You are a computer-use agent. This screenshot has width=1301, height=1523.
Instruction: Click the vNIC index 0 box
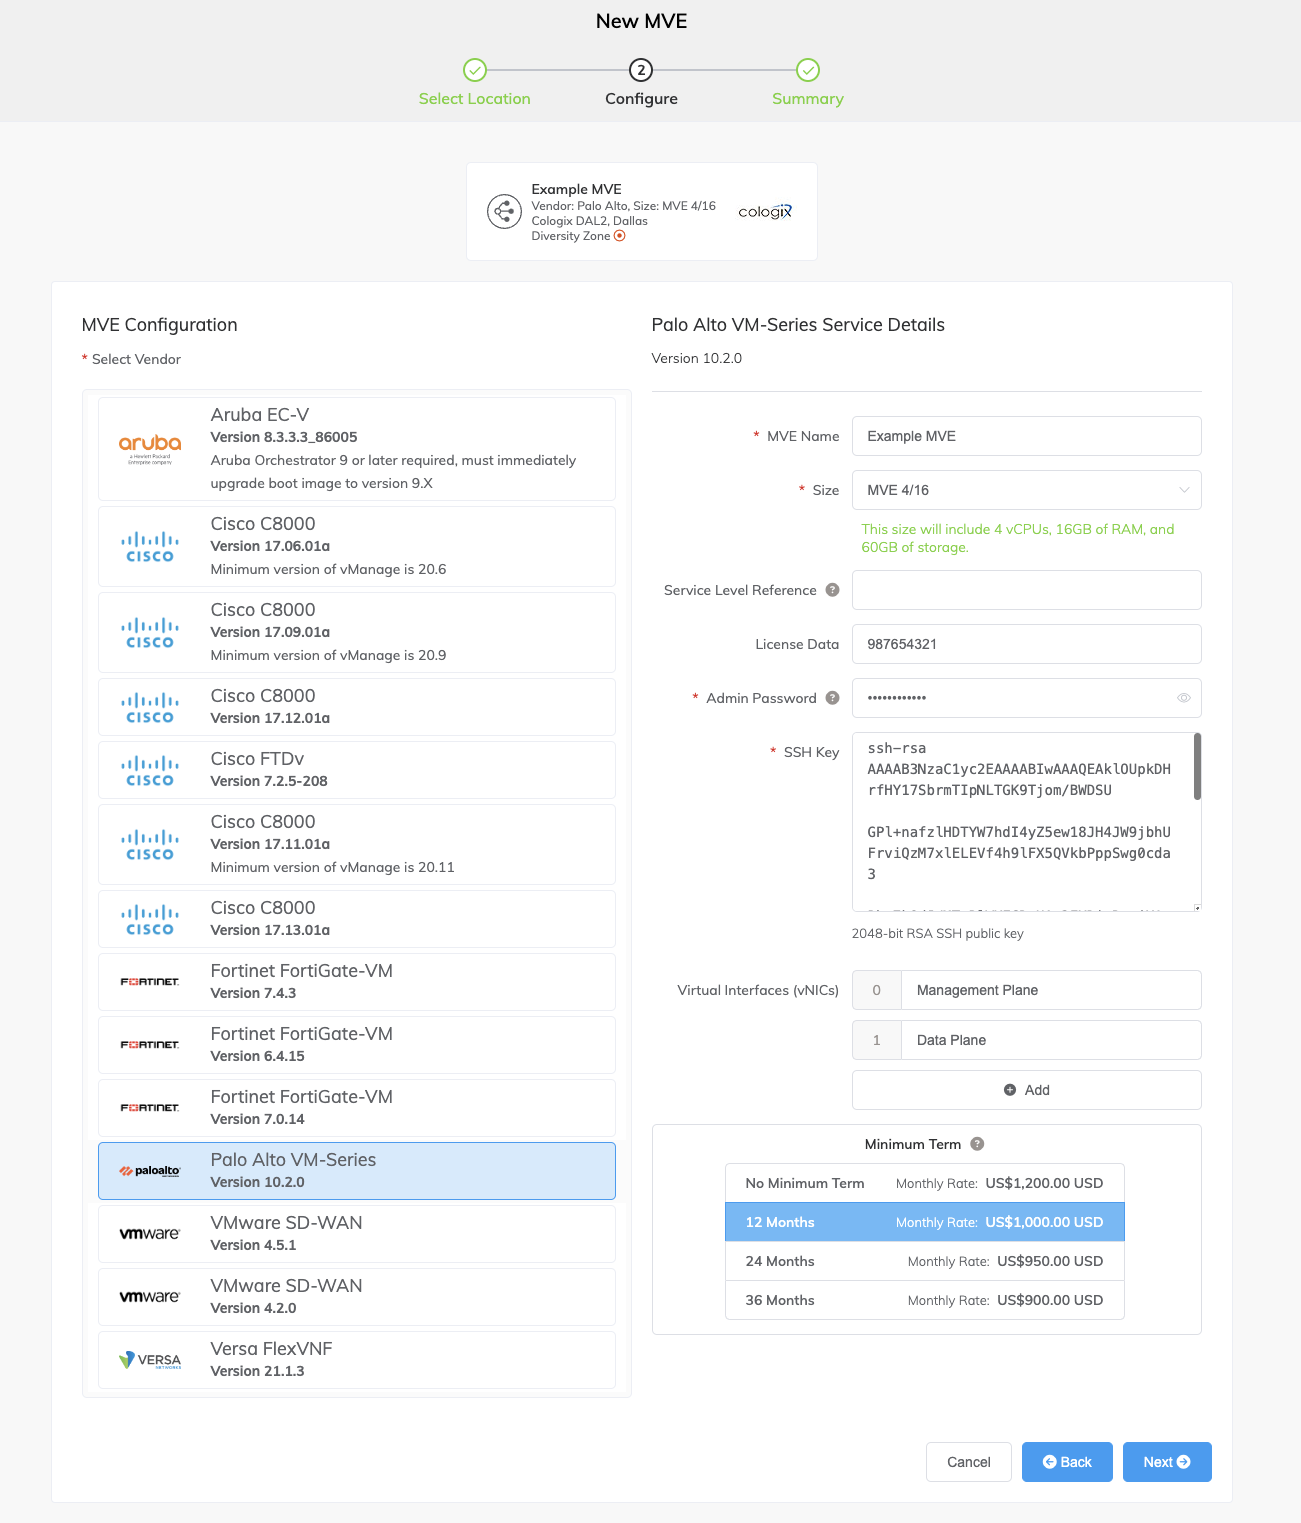877,990
